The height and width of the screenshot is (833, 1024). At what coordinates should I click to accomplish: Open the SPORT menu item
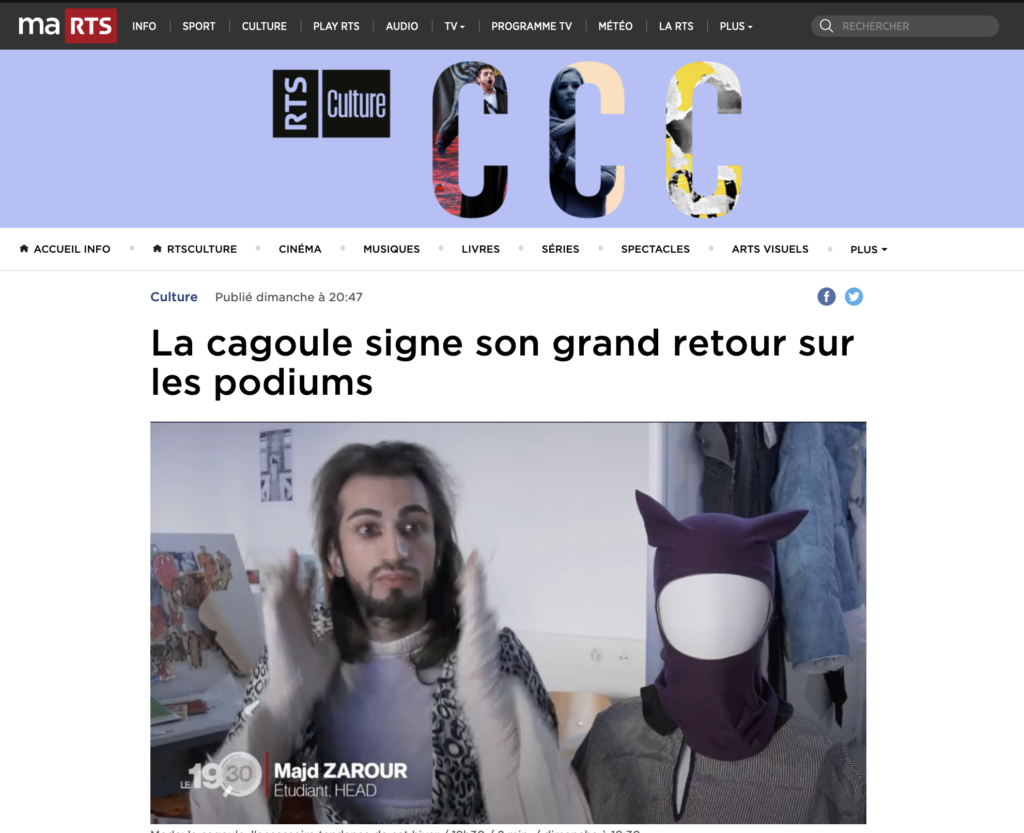199,26
